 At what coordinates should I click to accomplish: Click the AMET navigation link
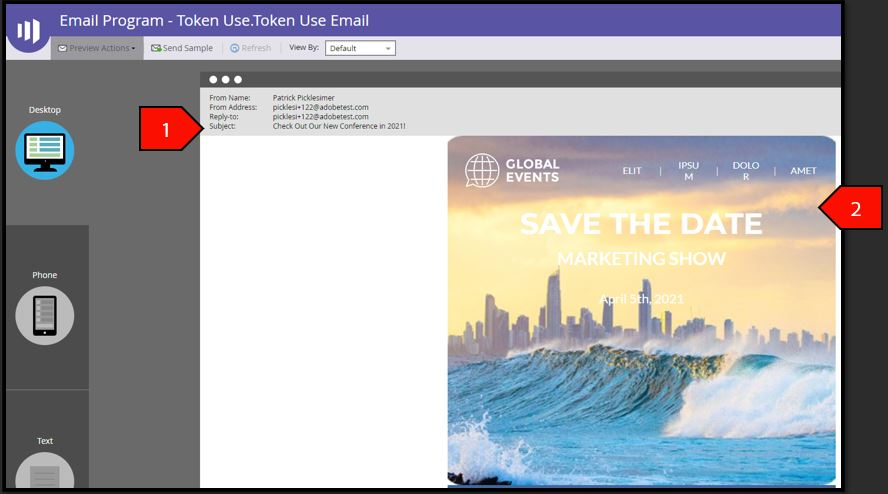pyautogui.click(x=803, y=171)
